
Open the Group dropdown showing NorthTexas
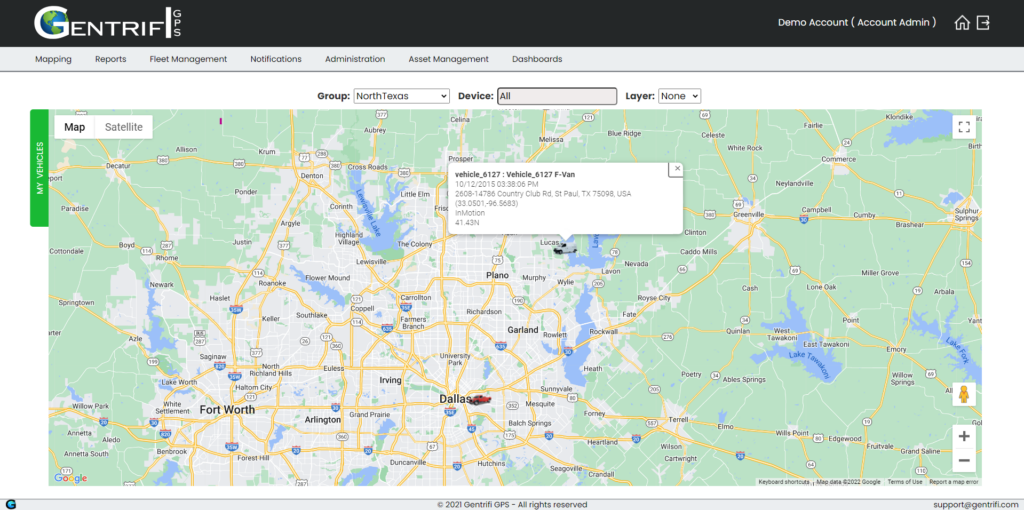click(402, 96)
